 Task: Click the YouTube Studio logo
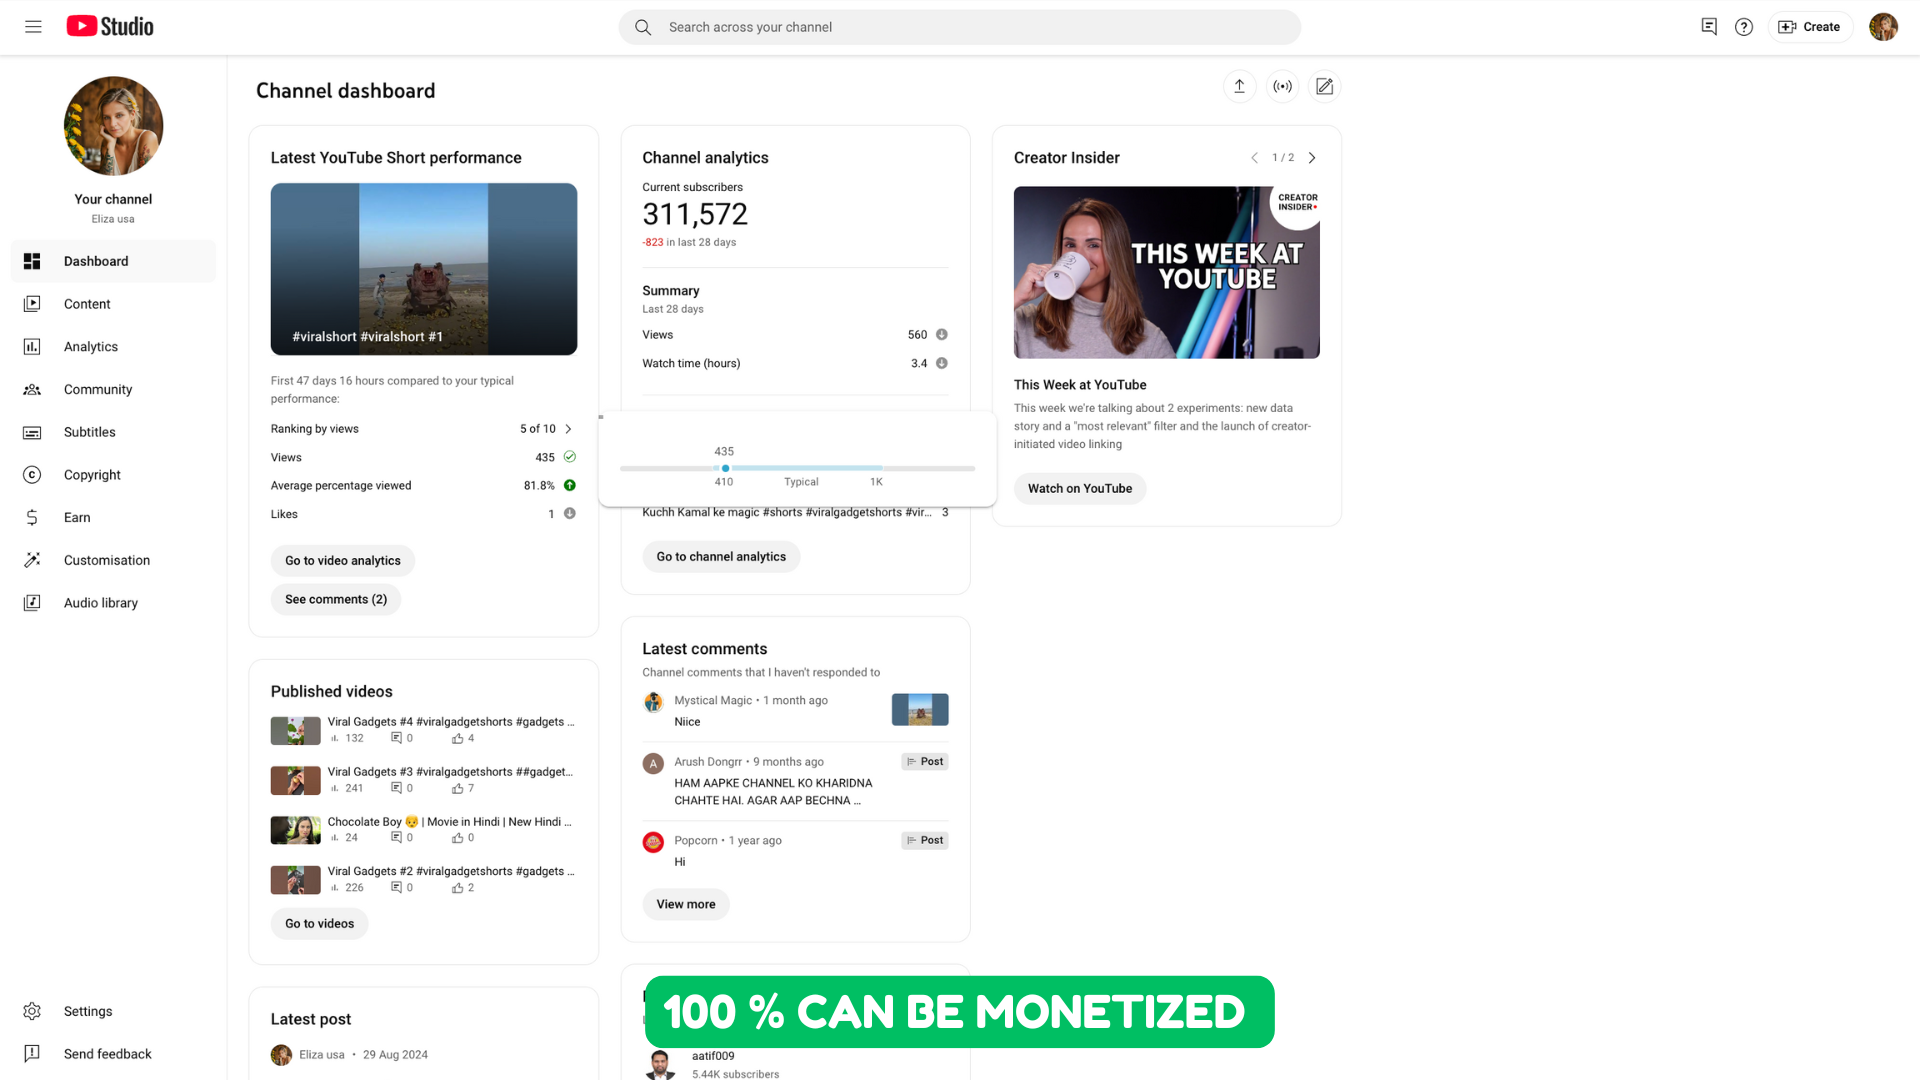click(x=110, y=27)
